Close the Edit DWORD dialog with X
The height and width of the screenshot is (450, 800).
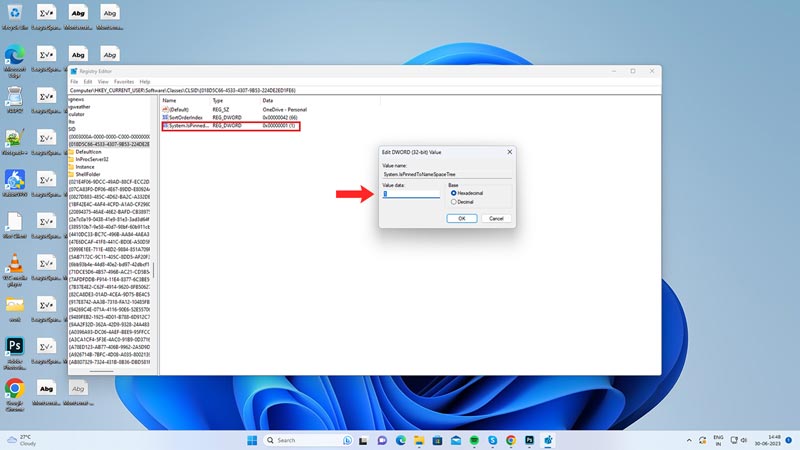[x=509, y=152]
